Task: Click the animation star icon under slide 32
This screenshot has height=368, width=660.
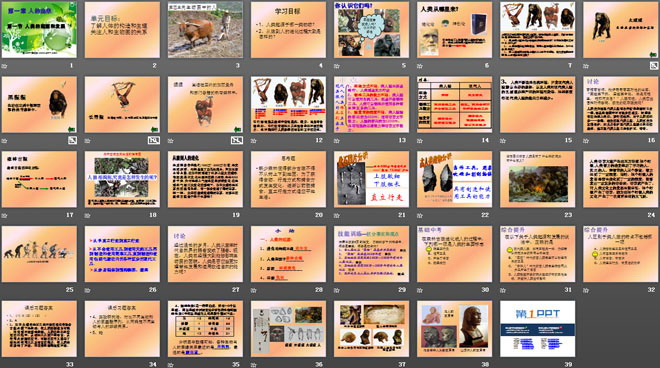Action: (586, 290)
